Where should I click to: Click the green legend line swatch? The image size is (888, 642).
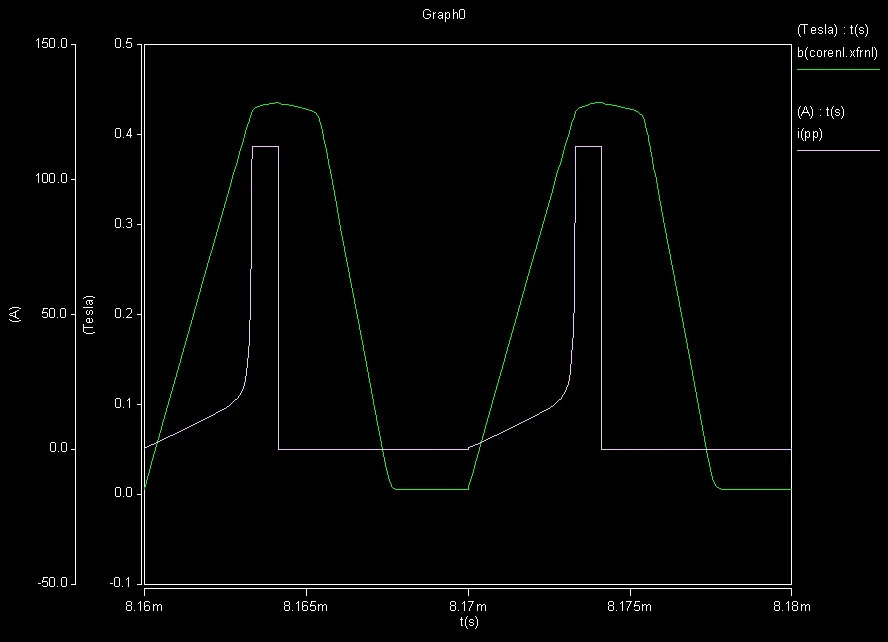tap(838, 70)
